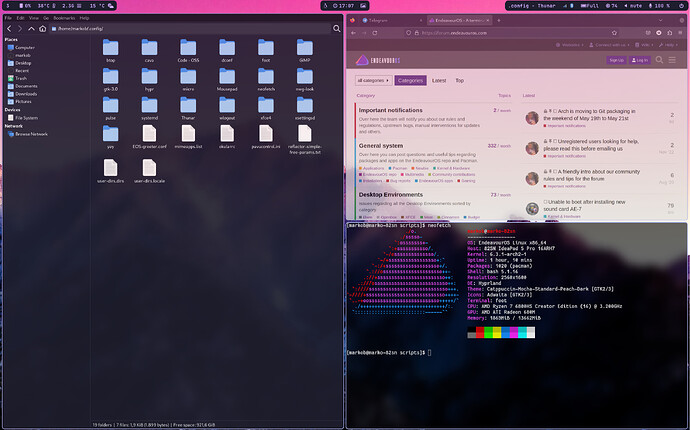Expand the Help dropdown on forum header
This screenshot has width=690, height=430.
pyautogui.click(x=669, y=45)
